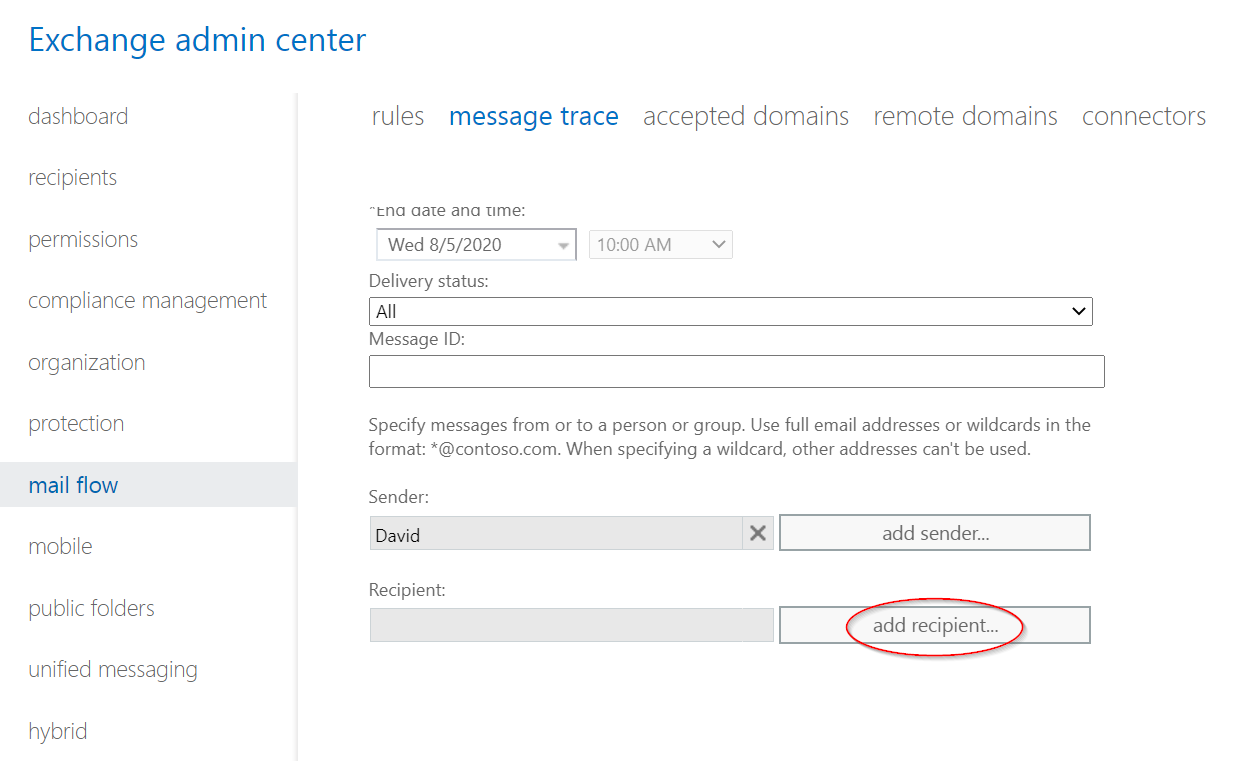Image resolution: width=1244 pixels, height=761 pixels.
Task: Go to compliance management
Action: point(147,301)
